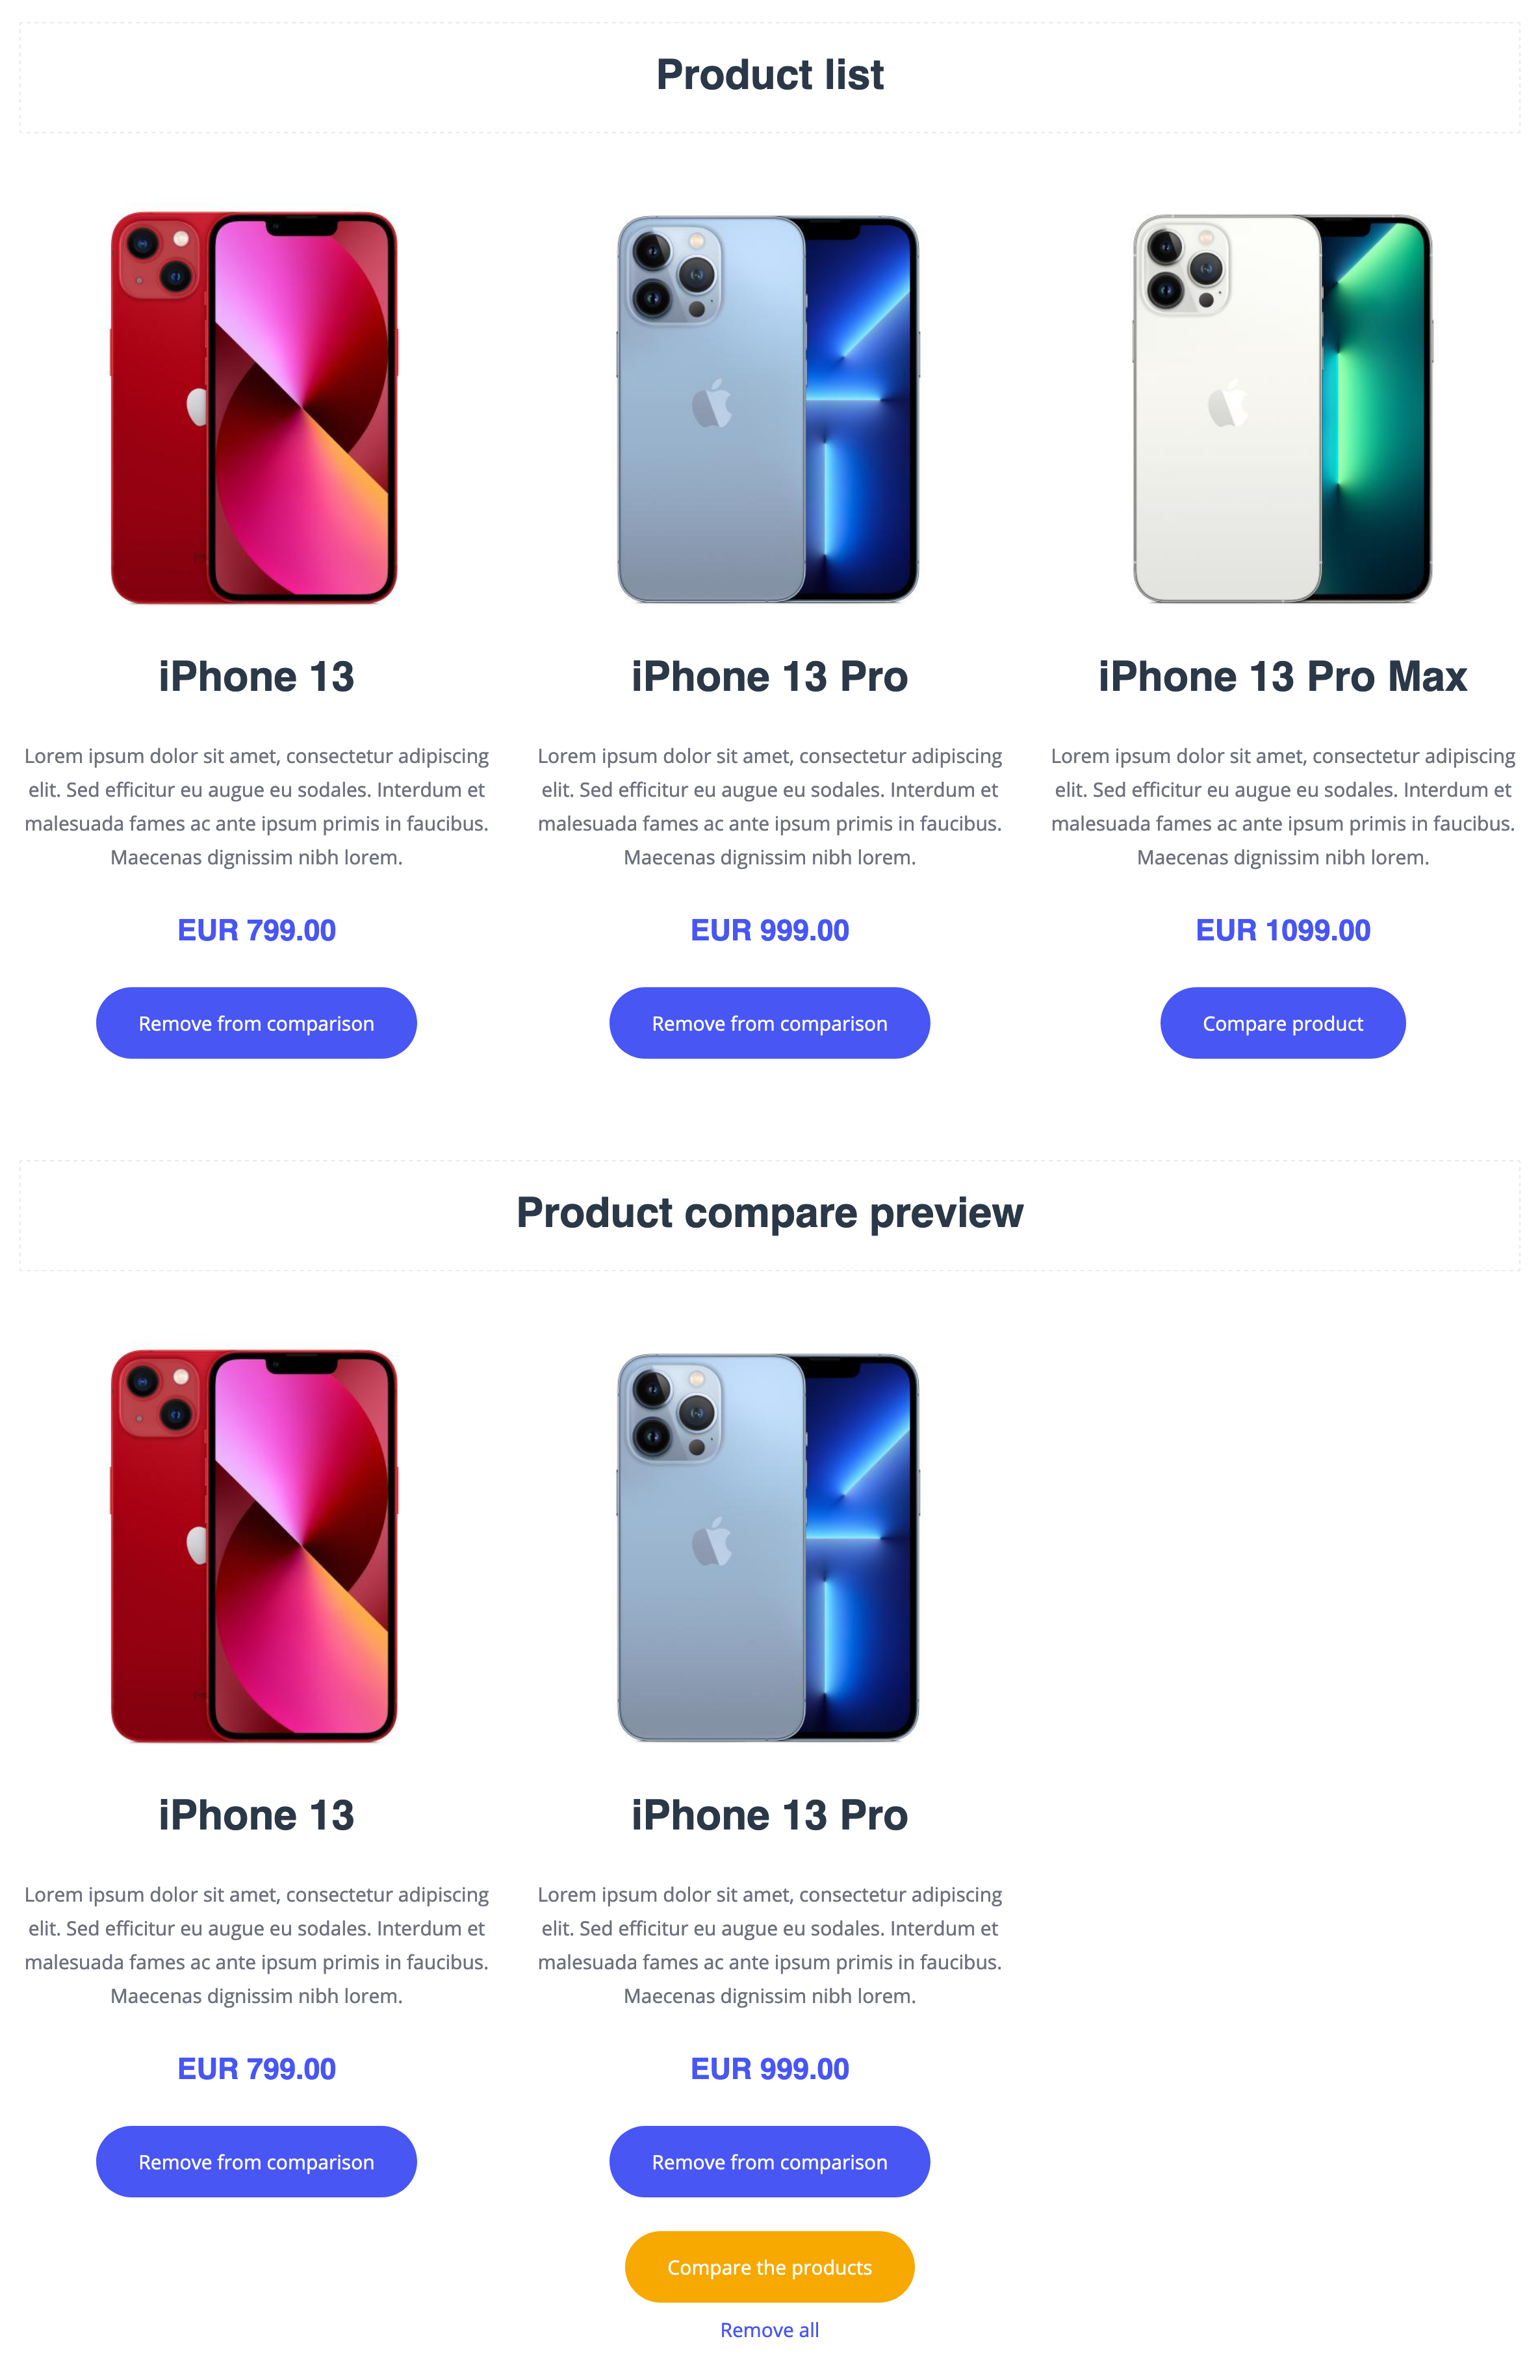Remove iPhone 13 Pro in compare preview section
This screenshot has height=2380, width=1540.
(769, 2161)
